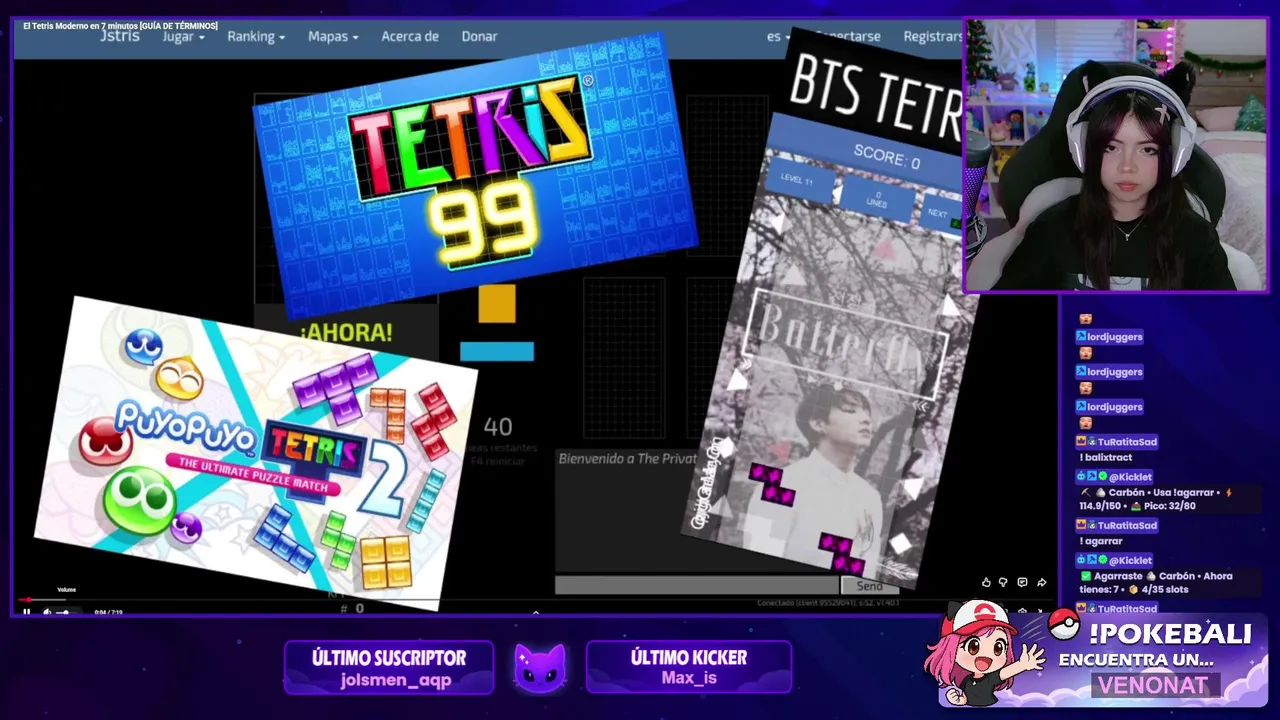Image resolution: width=1280 pixels, height=720 pixels.
Task: Seek on the red video progress bar
Action: pyautogui.click(x=535, y=601)
